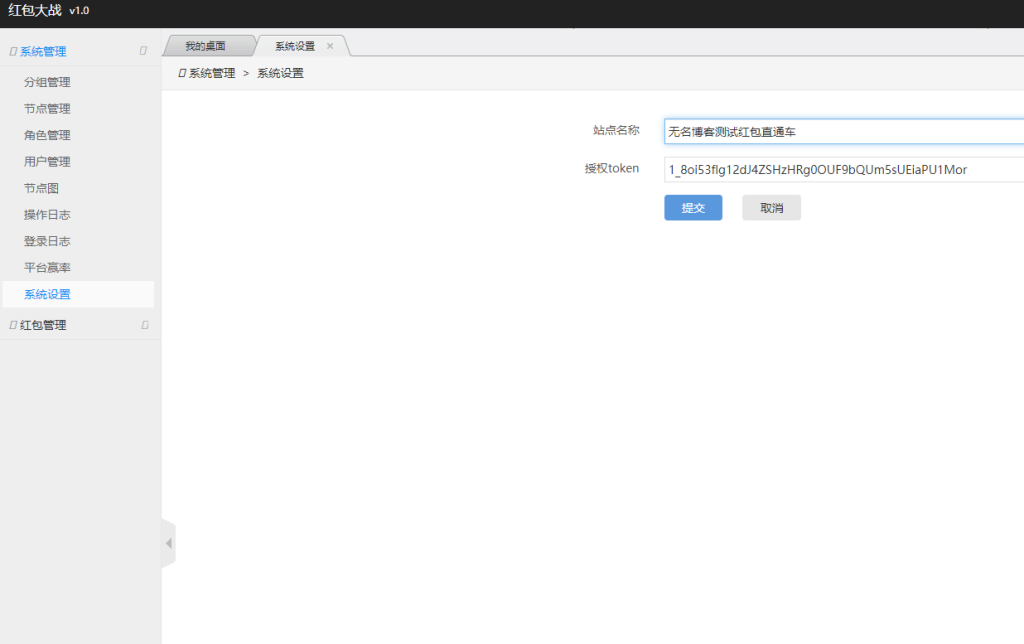Open 登录日志 from the sidebar
This screenshot has height=644, width=1024.
click(47, 241)
